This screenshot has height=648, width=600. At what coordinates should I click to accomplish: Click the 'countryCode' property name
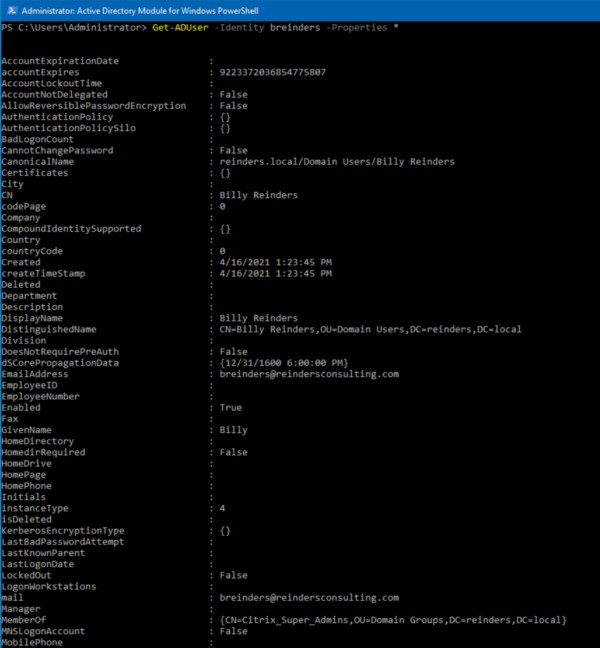point(32,251)
